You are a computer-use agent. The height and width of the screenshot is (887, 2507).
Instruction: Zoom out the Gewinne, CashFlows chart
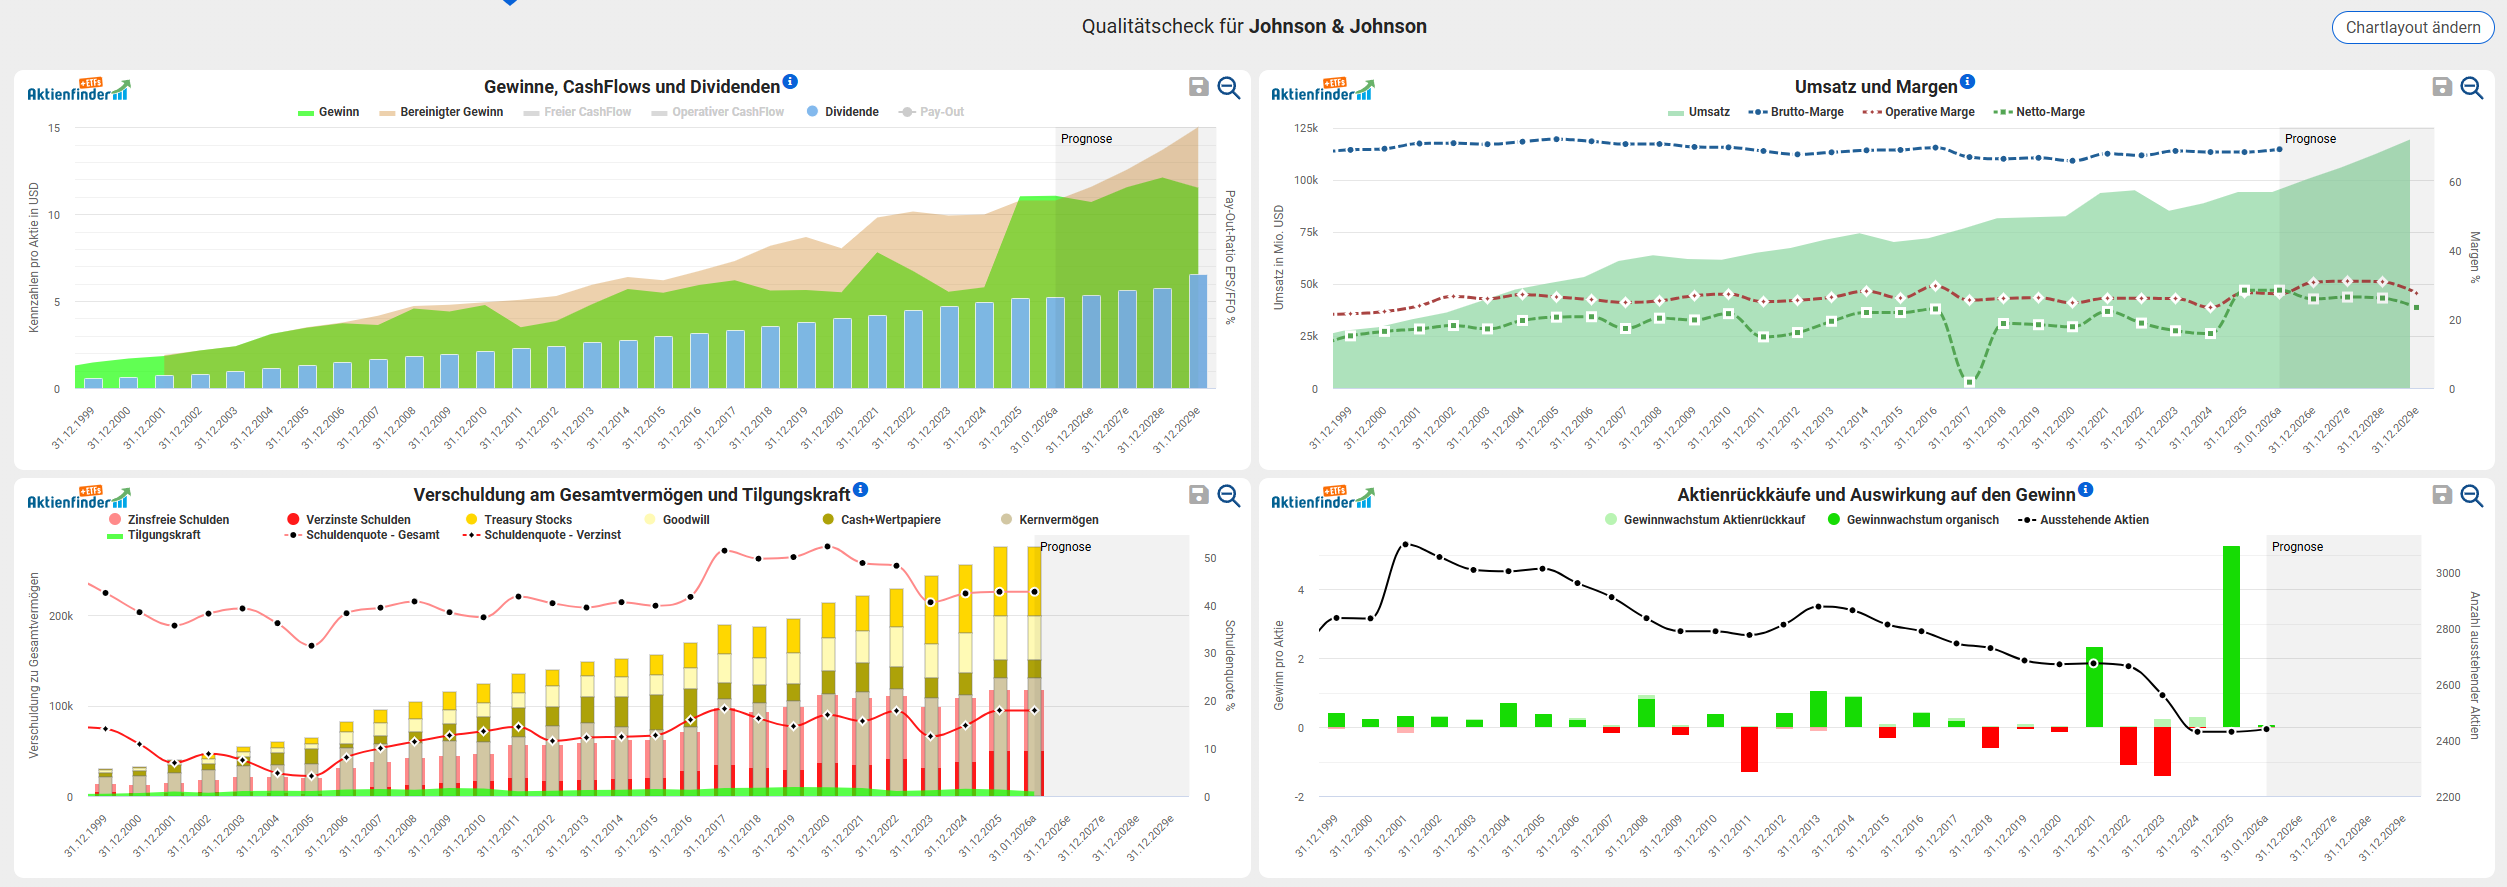(x=1229, y=88)
